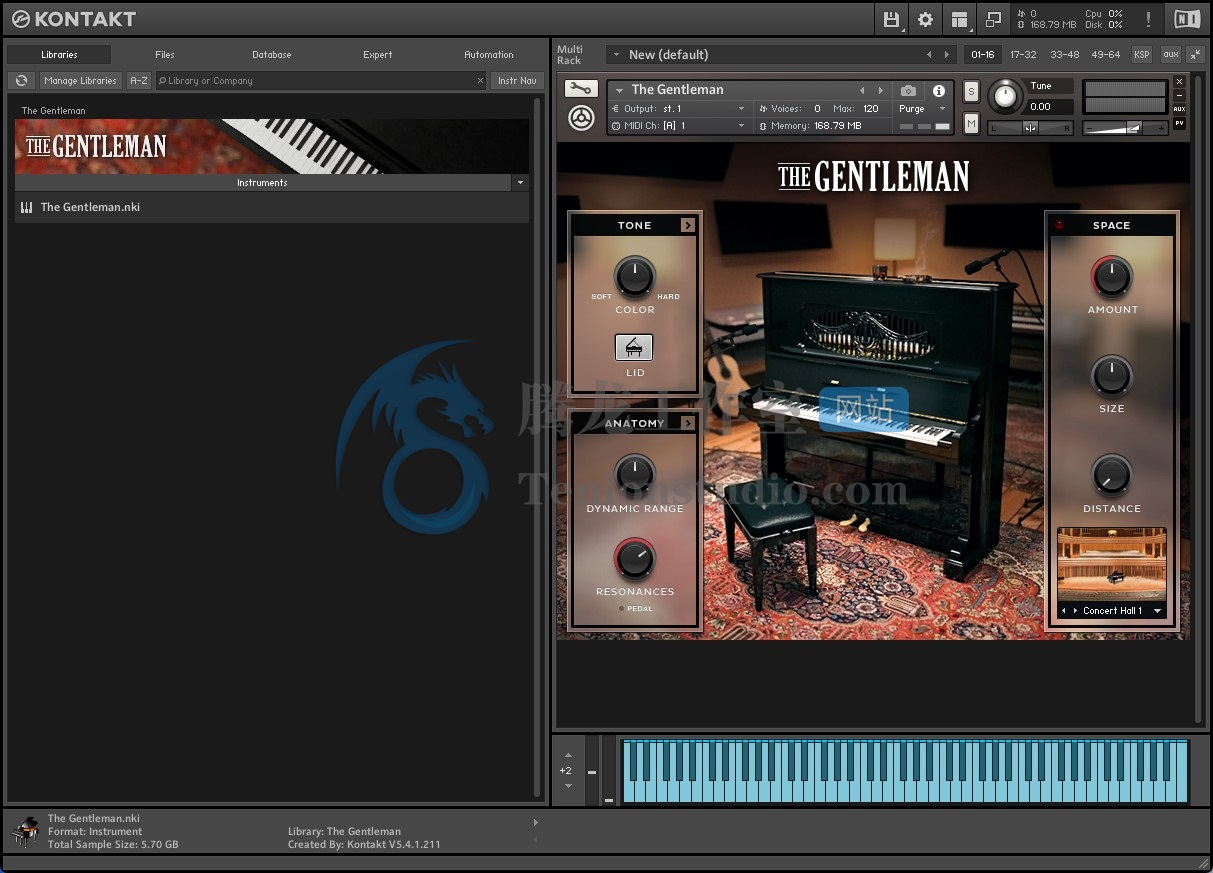Open the Expert tab
Screen dimensions: 1213x873
[377, 55]
